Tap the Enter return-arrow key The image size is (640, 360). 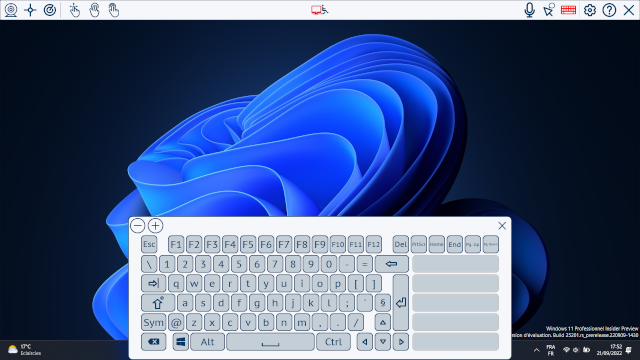(401, 302)
